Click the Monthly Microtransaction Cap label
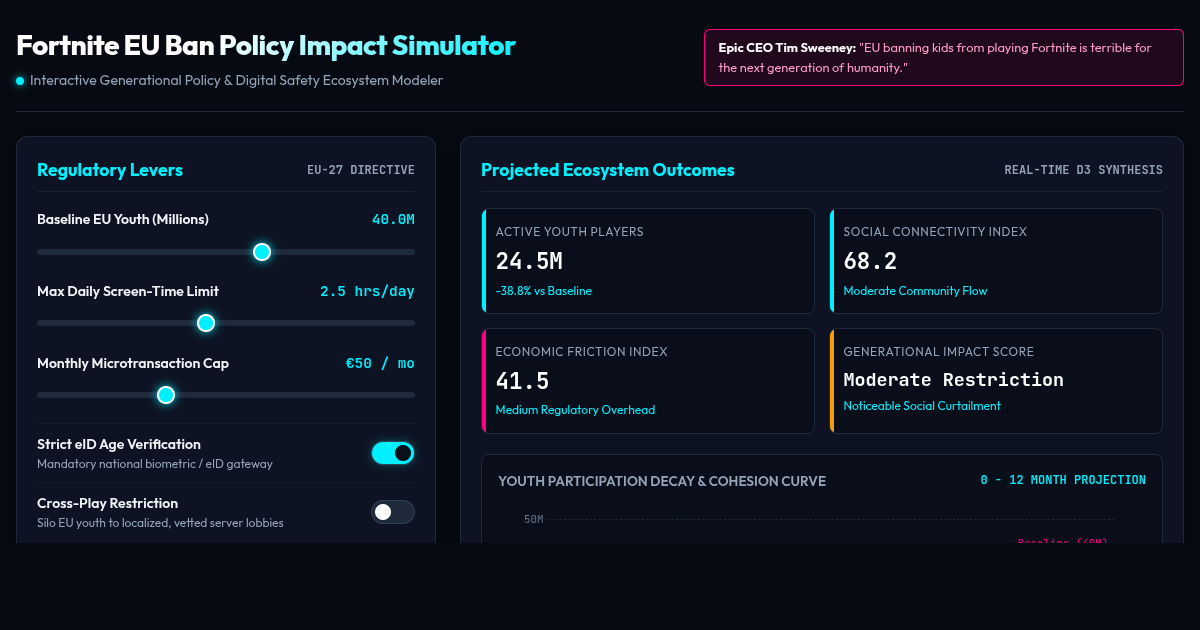This screenshot has width=1200, height=630. pos(133,364)
